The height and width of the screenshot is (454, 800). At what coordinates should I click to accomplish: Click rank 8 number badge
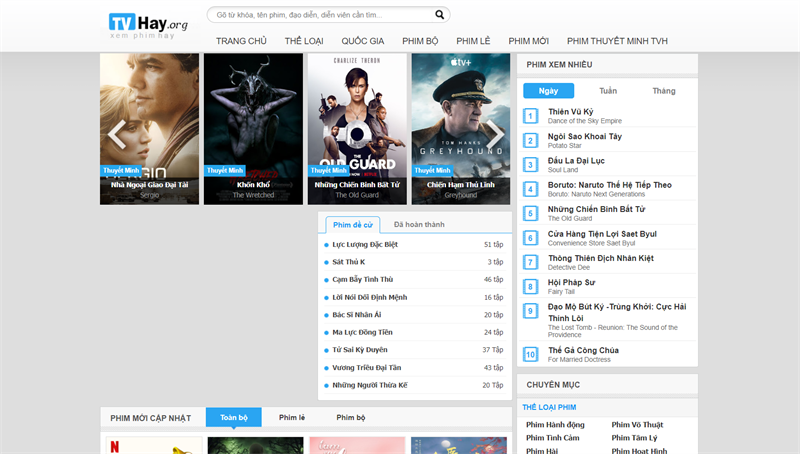point(530,287)
